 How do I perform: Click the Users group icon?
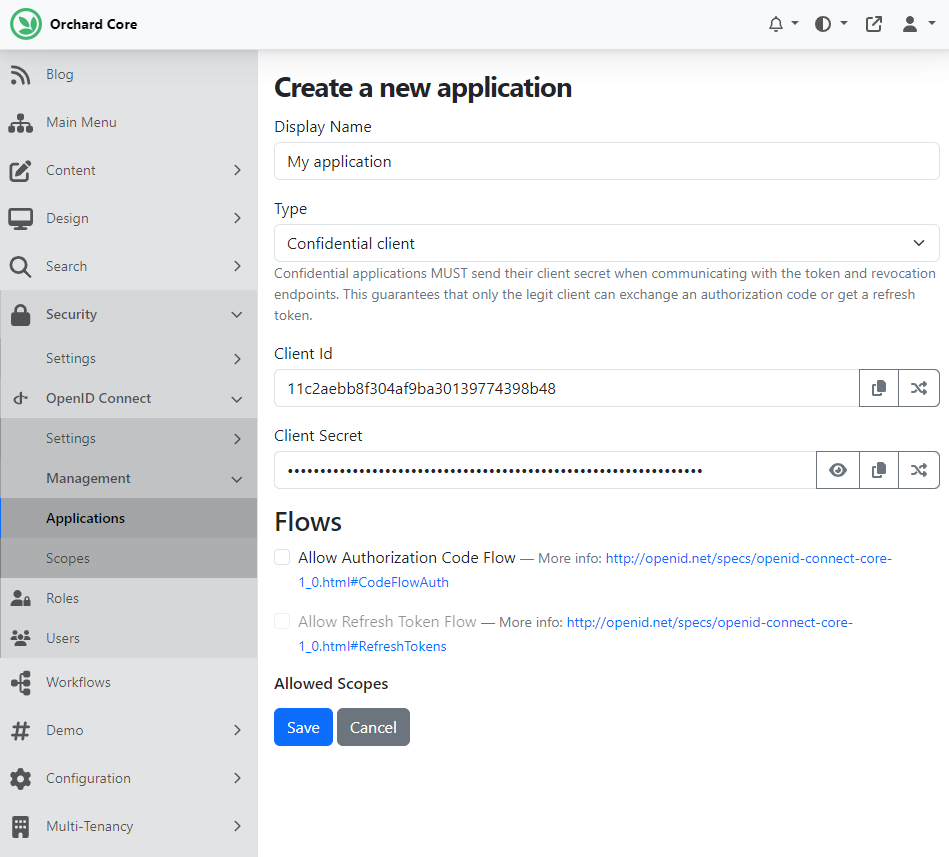pyautogui.click(x=21, y=638)
